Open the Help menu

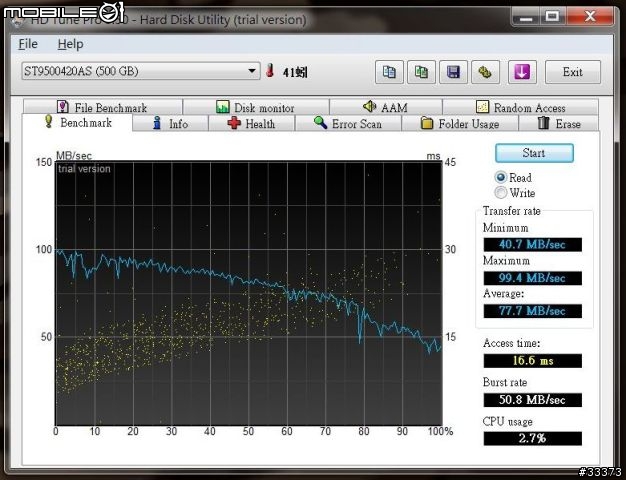(70, 44)
